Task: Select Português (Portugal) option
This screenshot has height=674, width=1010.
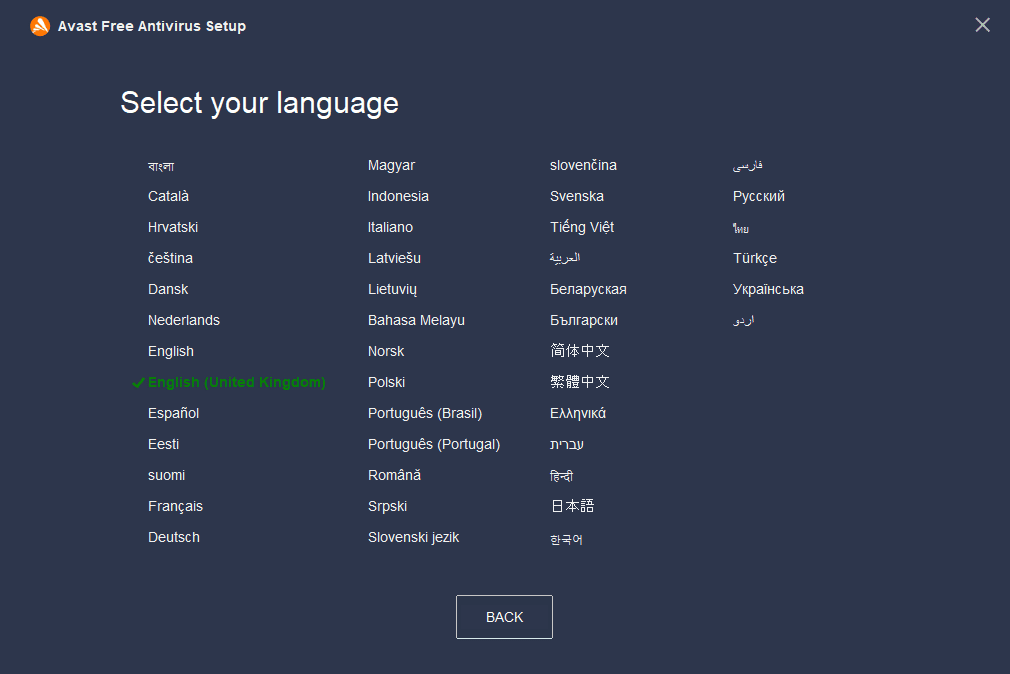Action: click(434, 444)
